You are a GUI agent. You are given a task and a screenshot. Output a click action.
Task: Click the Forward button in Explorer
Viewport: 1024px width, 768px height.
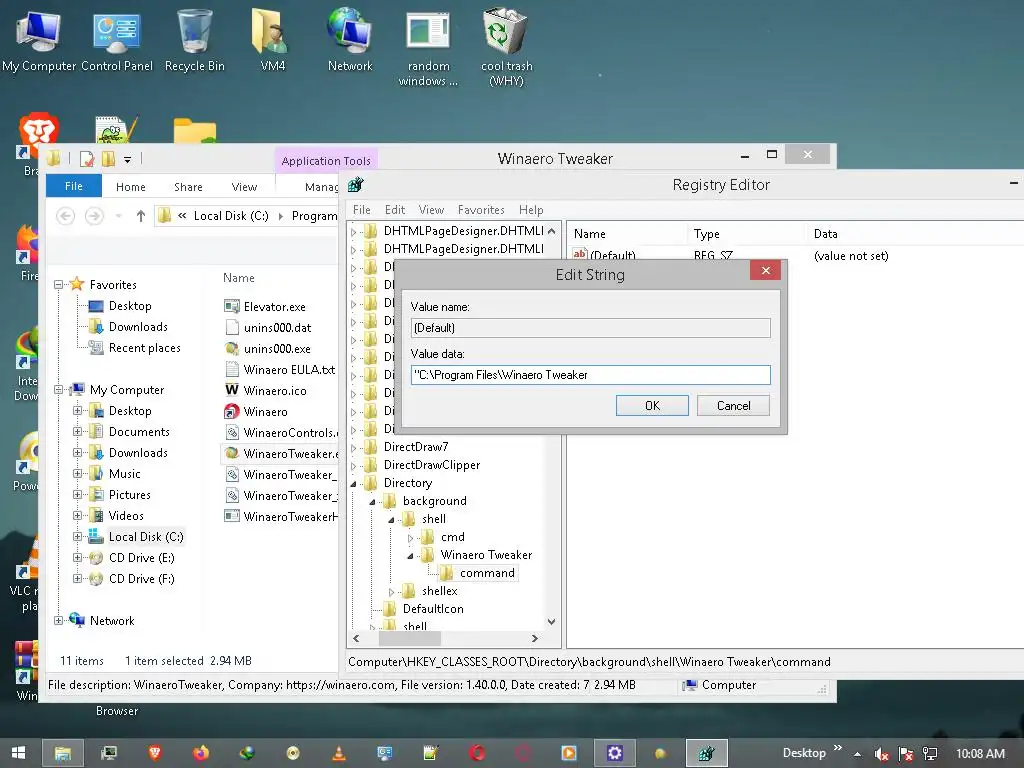(x=94, y=216)
